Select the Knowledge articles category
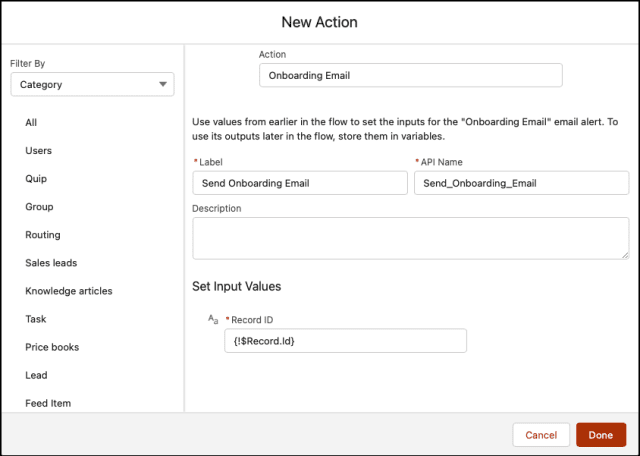 (x=69, y=291)
